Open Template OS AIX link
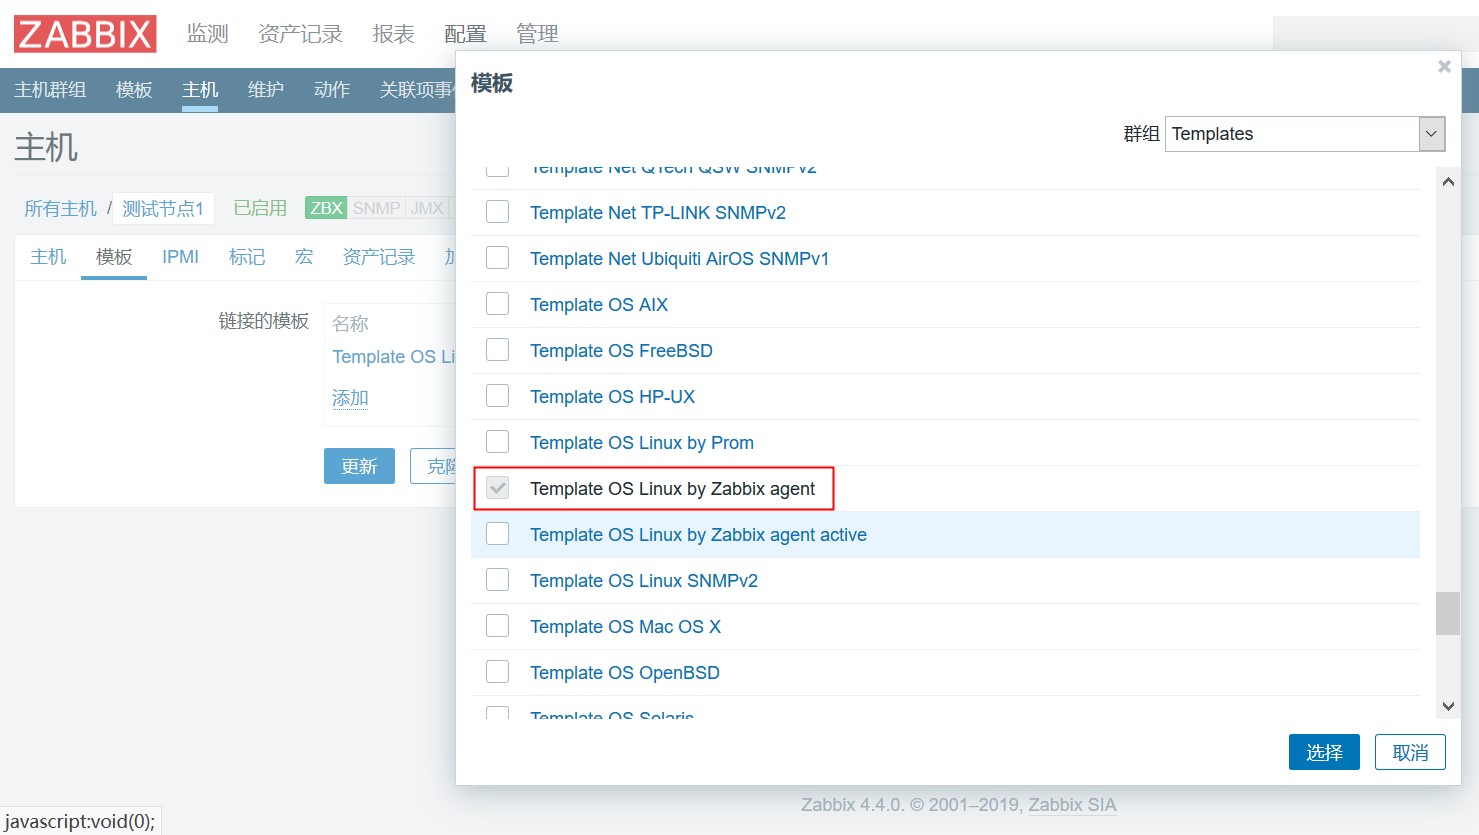 (599, 305)
